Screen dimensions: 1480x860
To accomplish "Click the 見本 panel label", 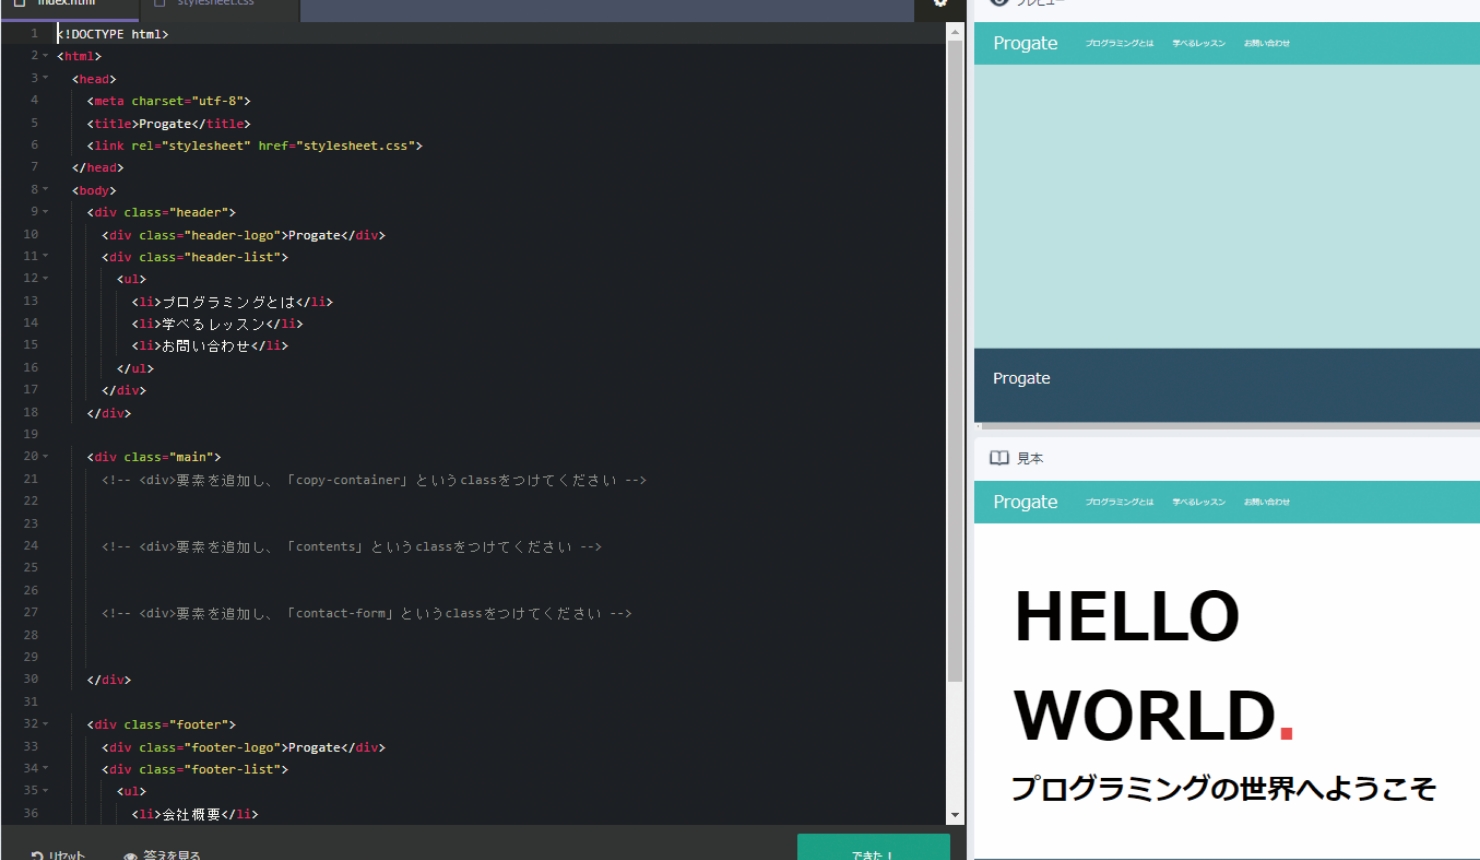I will click(1030, 458).
